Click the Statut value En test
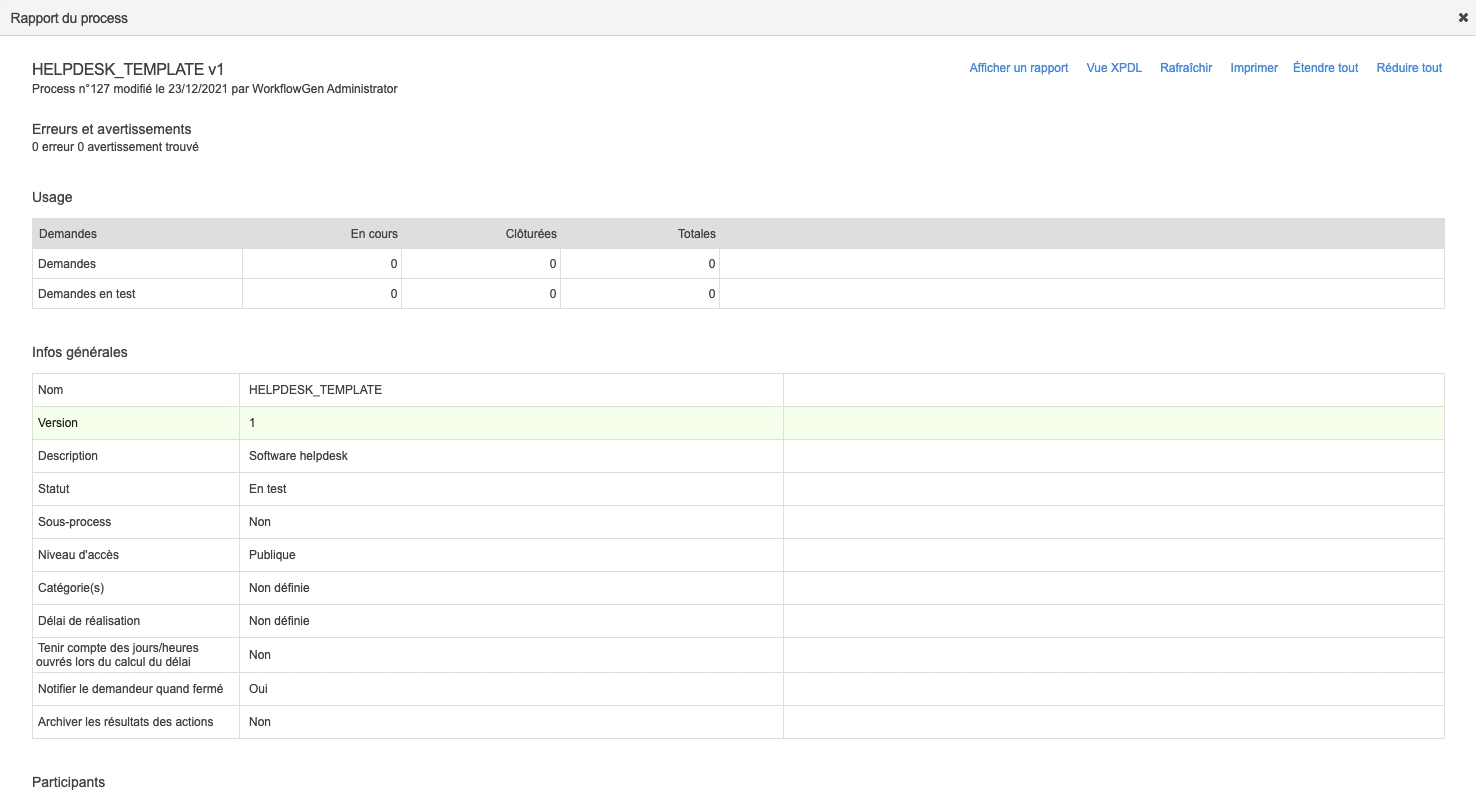The height and width of the screenshot is (795, 1476). (x=267, y=489)
